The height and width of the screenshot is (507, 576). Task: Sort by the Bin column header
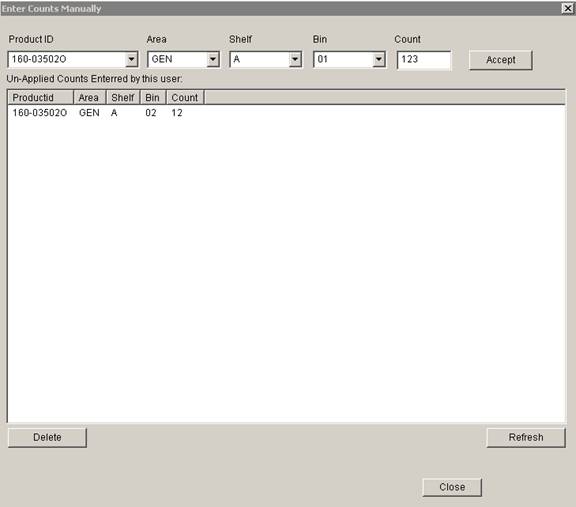(x=153, y=97)
